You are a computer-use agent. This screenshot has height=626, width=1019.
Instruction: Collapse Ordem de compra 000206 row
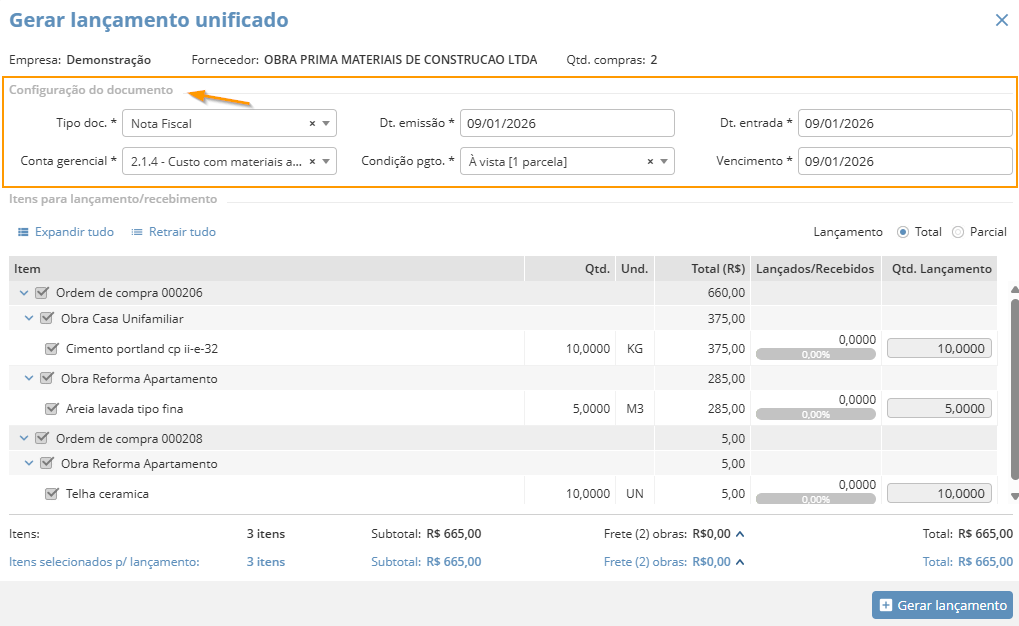(23, 293)
